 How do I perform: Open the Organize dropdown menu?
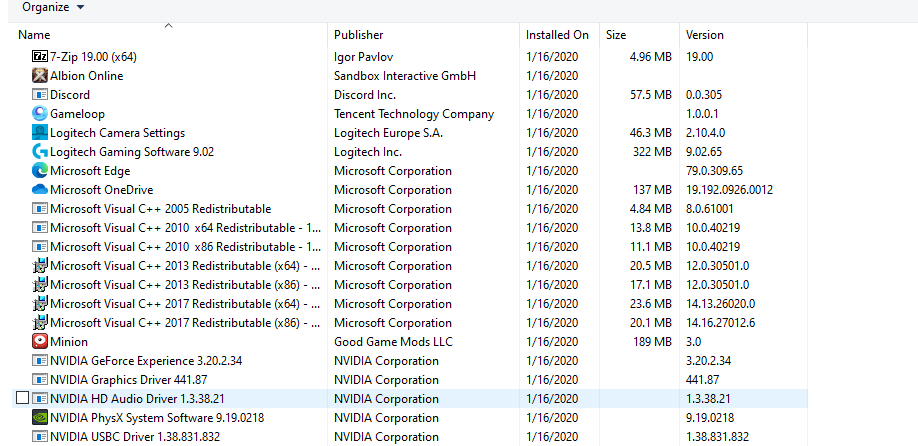click(x=53, y=8)
